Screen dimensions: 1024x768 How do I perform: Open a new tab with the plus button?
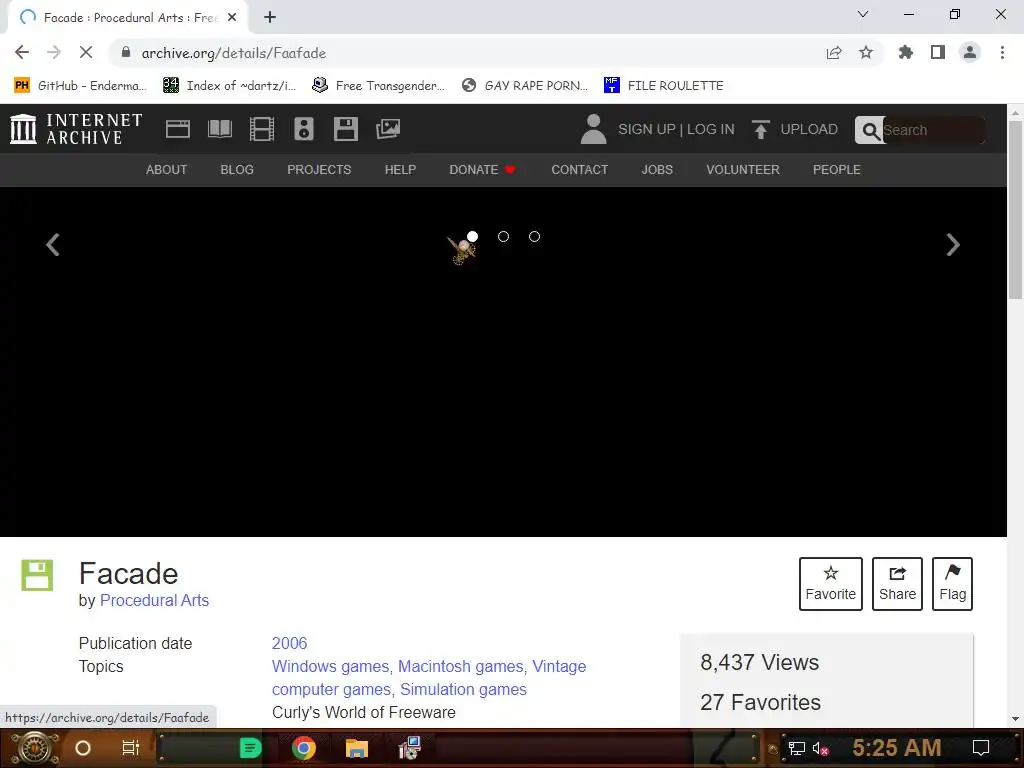pyautogui.click(x=270, y=18)
